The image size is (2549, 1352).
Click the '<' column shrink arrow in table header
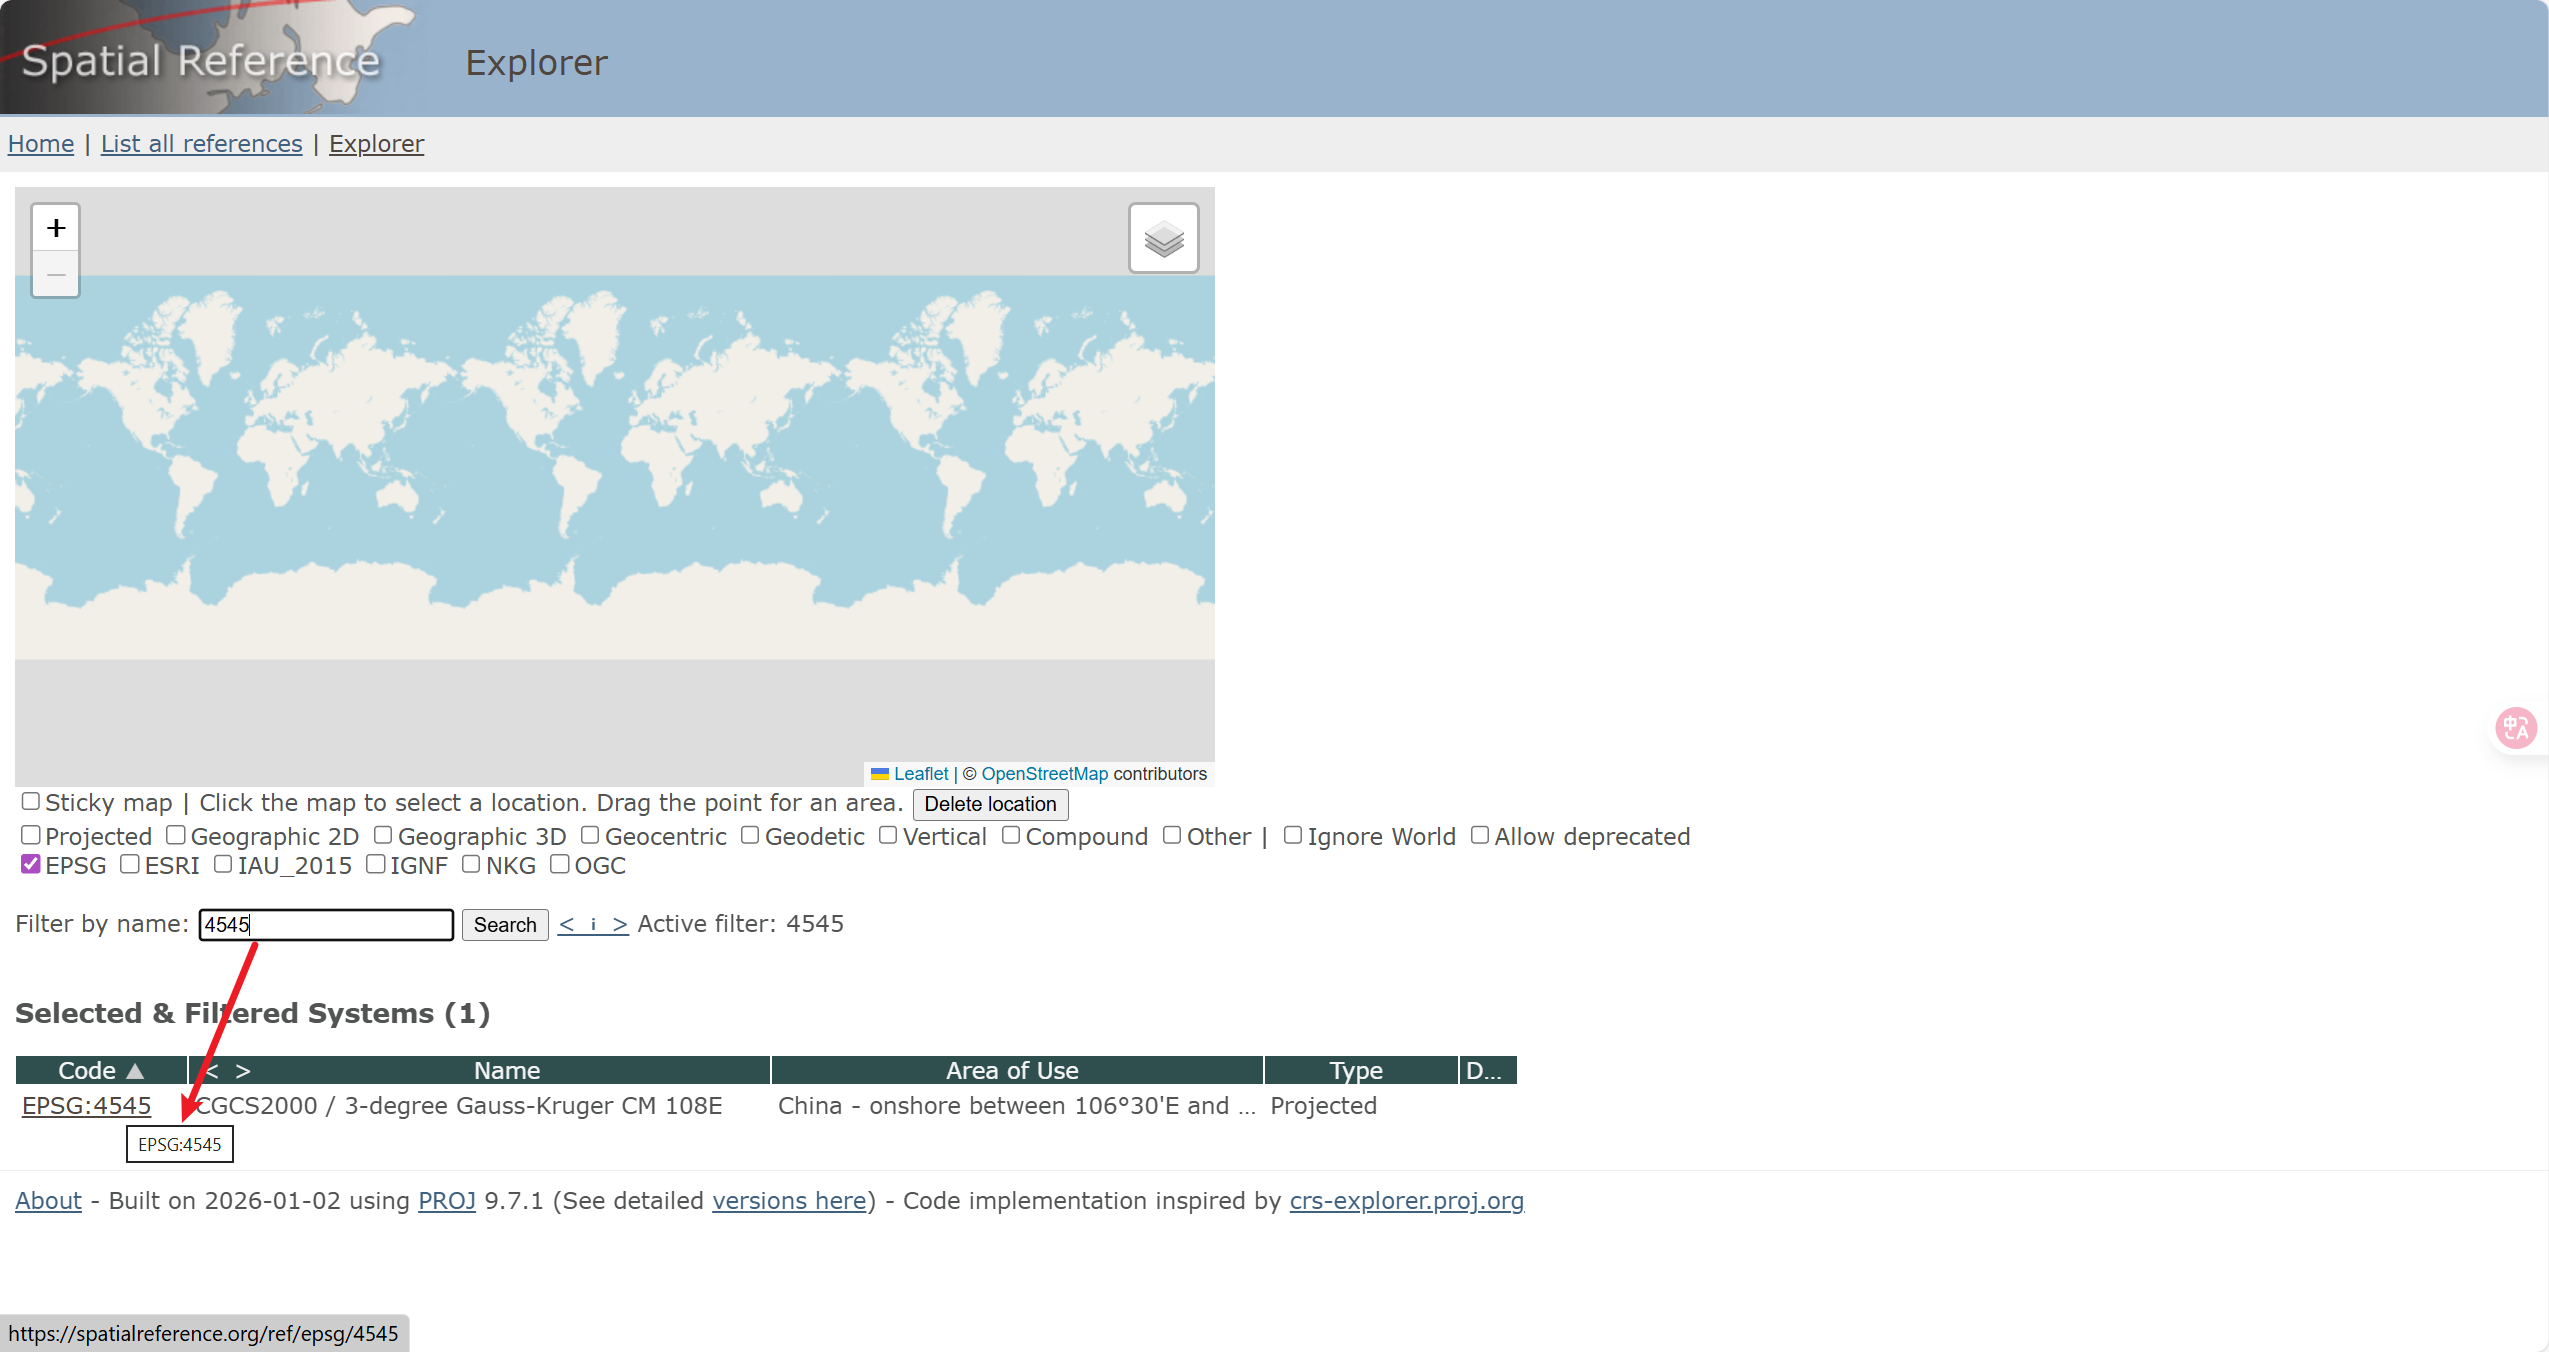point(212,1071)
